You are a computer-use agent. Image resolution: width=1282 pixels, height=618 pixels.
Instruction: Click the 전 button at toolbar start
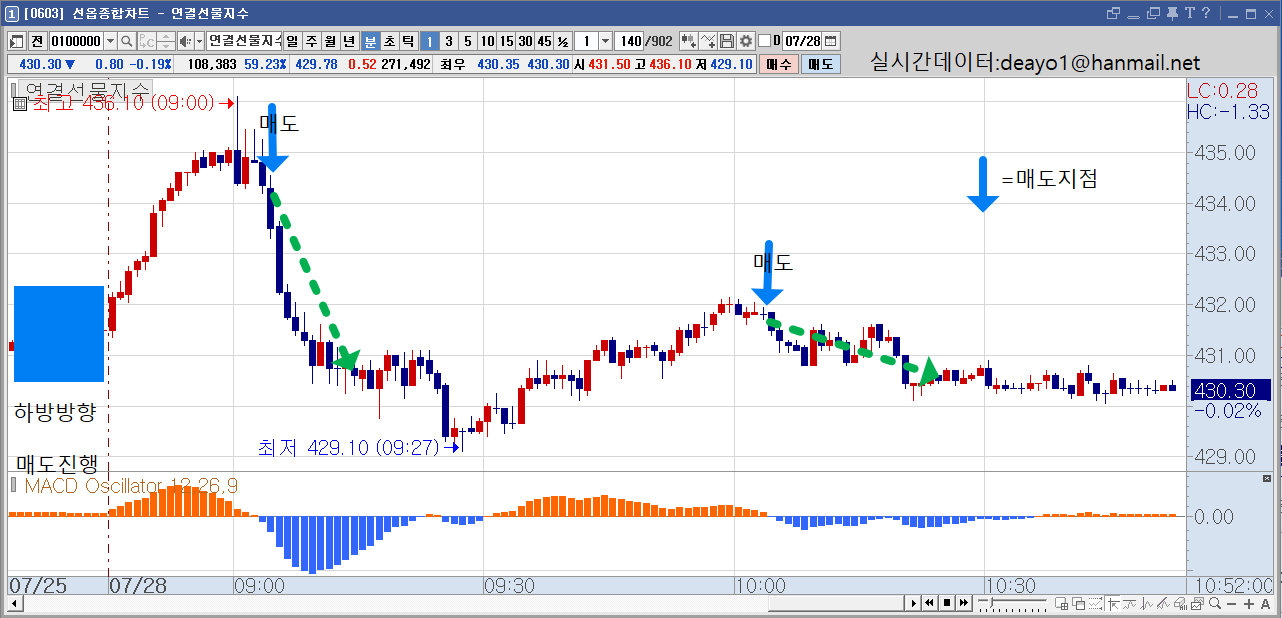[x=37, y=41]
